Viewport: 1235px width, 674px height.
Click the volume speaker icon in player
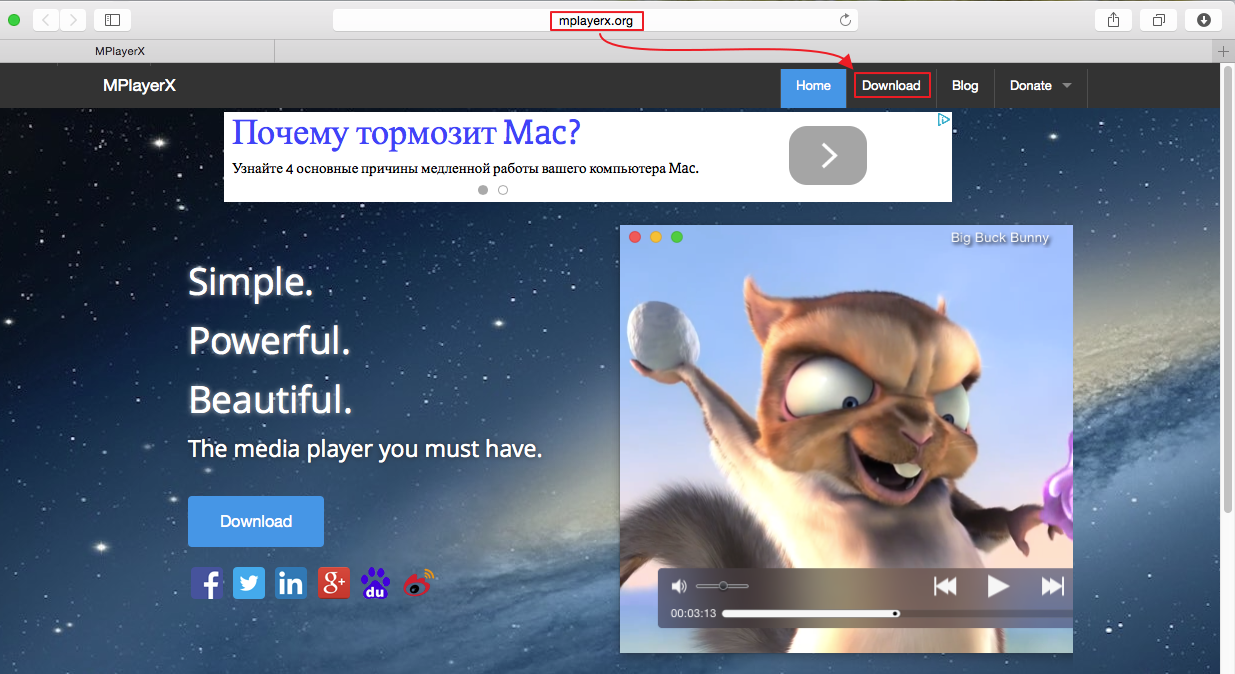(679, 586)
